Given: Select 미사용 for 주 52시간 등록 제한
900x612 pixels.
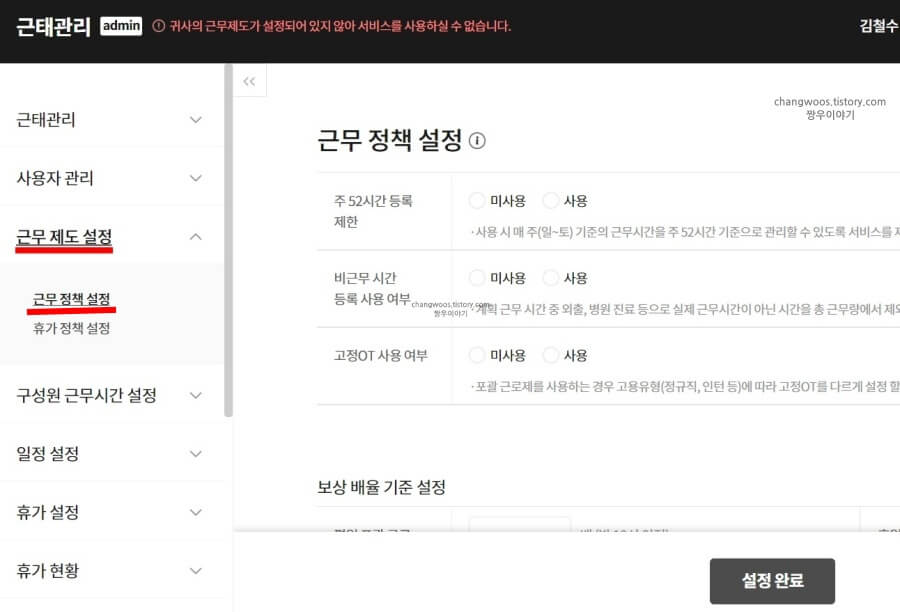Looking at the screenshot, I should pyautogui.click(x=477, y=200).
